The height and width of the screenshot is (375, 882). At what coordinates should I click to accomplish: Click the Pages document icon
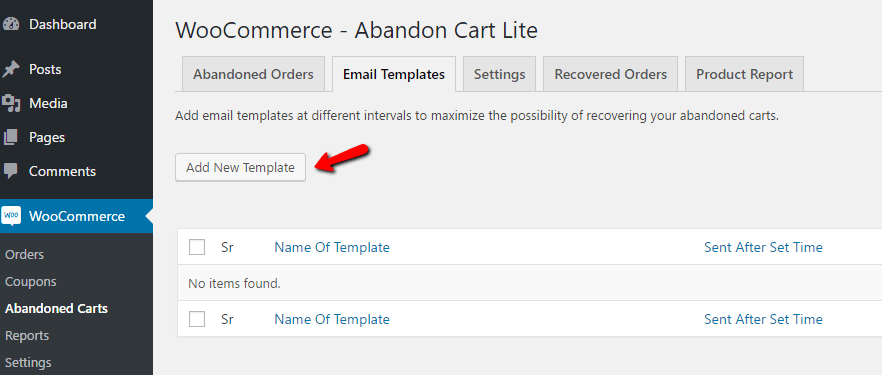[11, 137]
